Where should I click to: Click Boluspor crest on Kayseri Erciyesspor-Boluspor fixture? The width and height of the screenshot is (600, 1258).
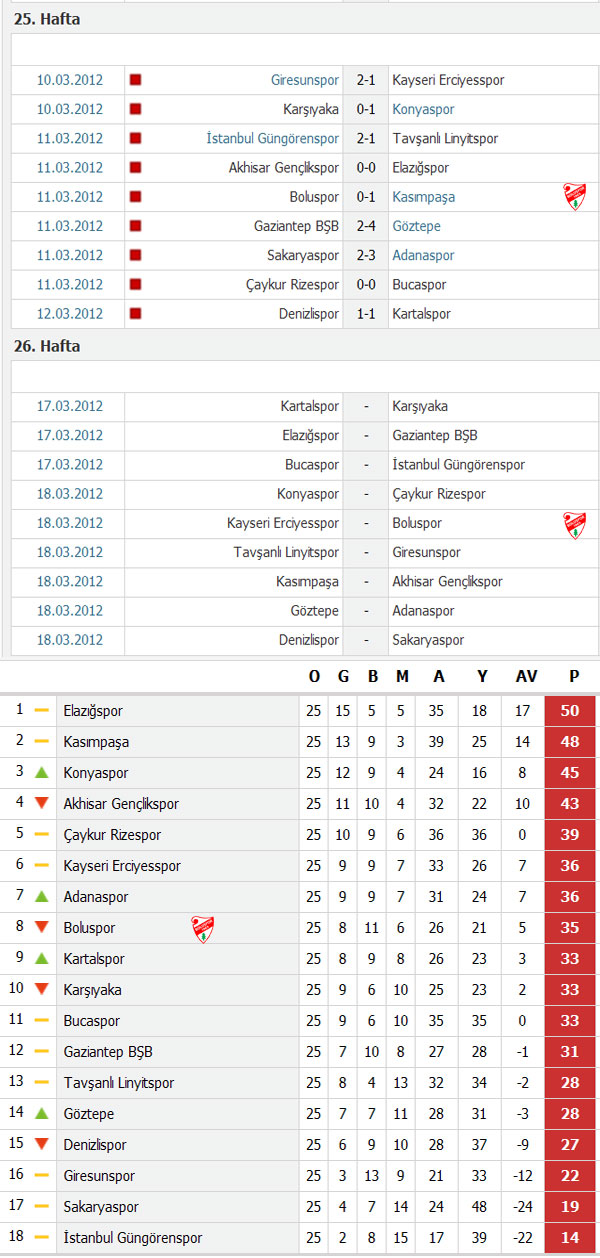(x=574, y=525)
